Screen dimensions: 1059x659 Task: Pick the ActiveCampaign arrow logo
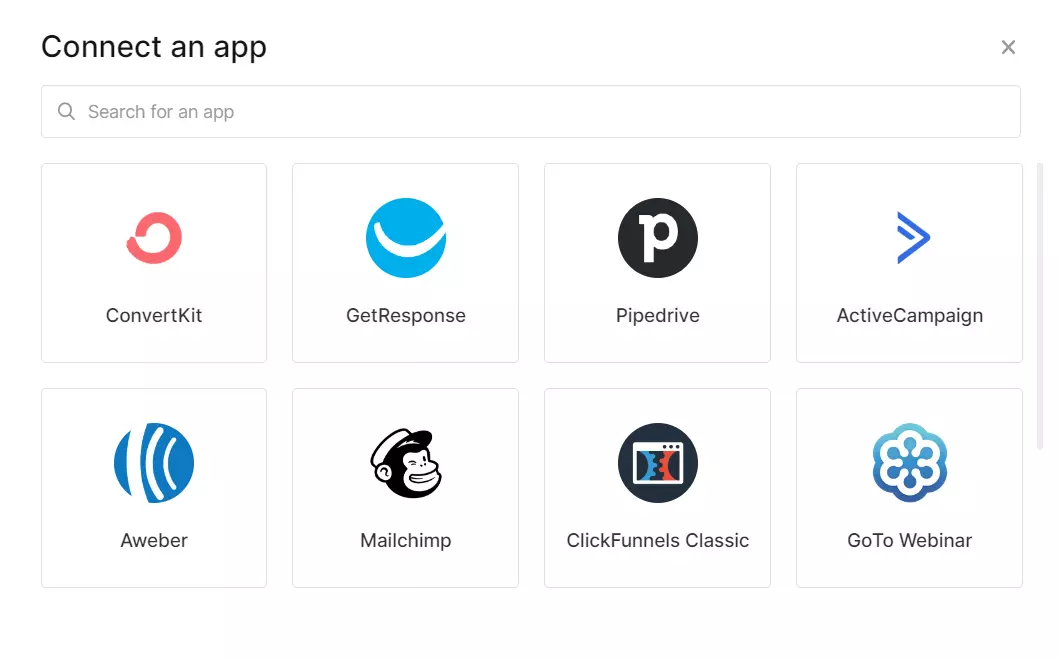[x=912, y=238]
